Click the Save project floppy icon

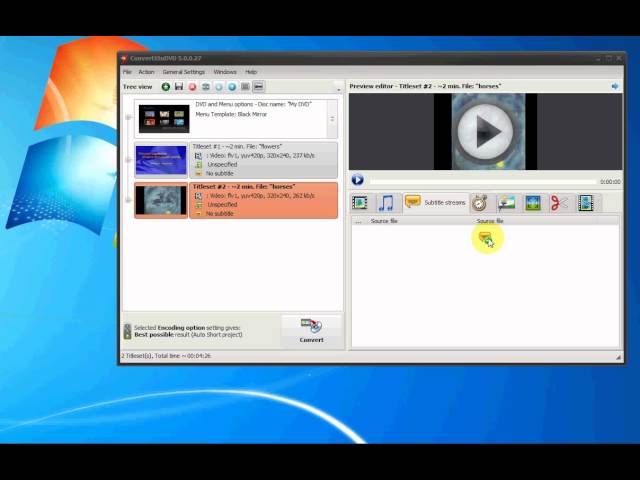[179, 87]
